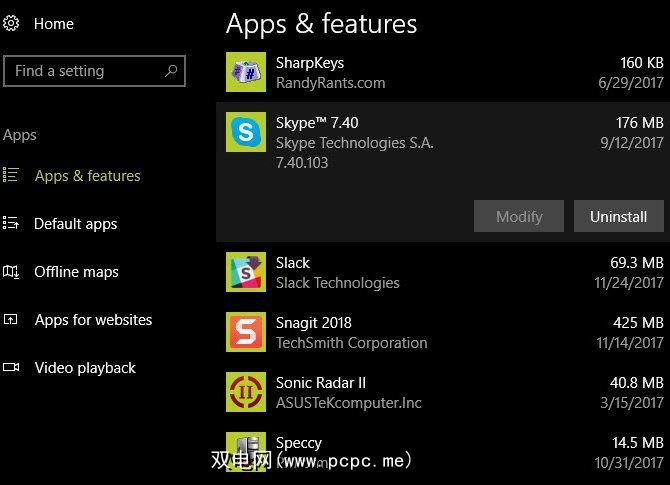Click the 176 MB size value

coord(640,123)
